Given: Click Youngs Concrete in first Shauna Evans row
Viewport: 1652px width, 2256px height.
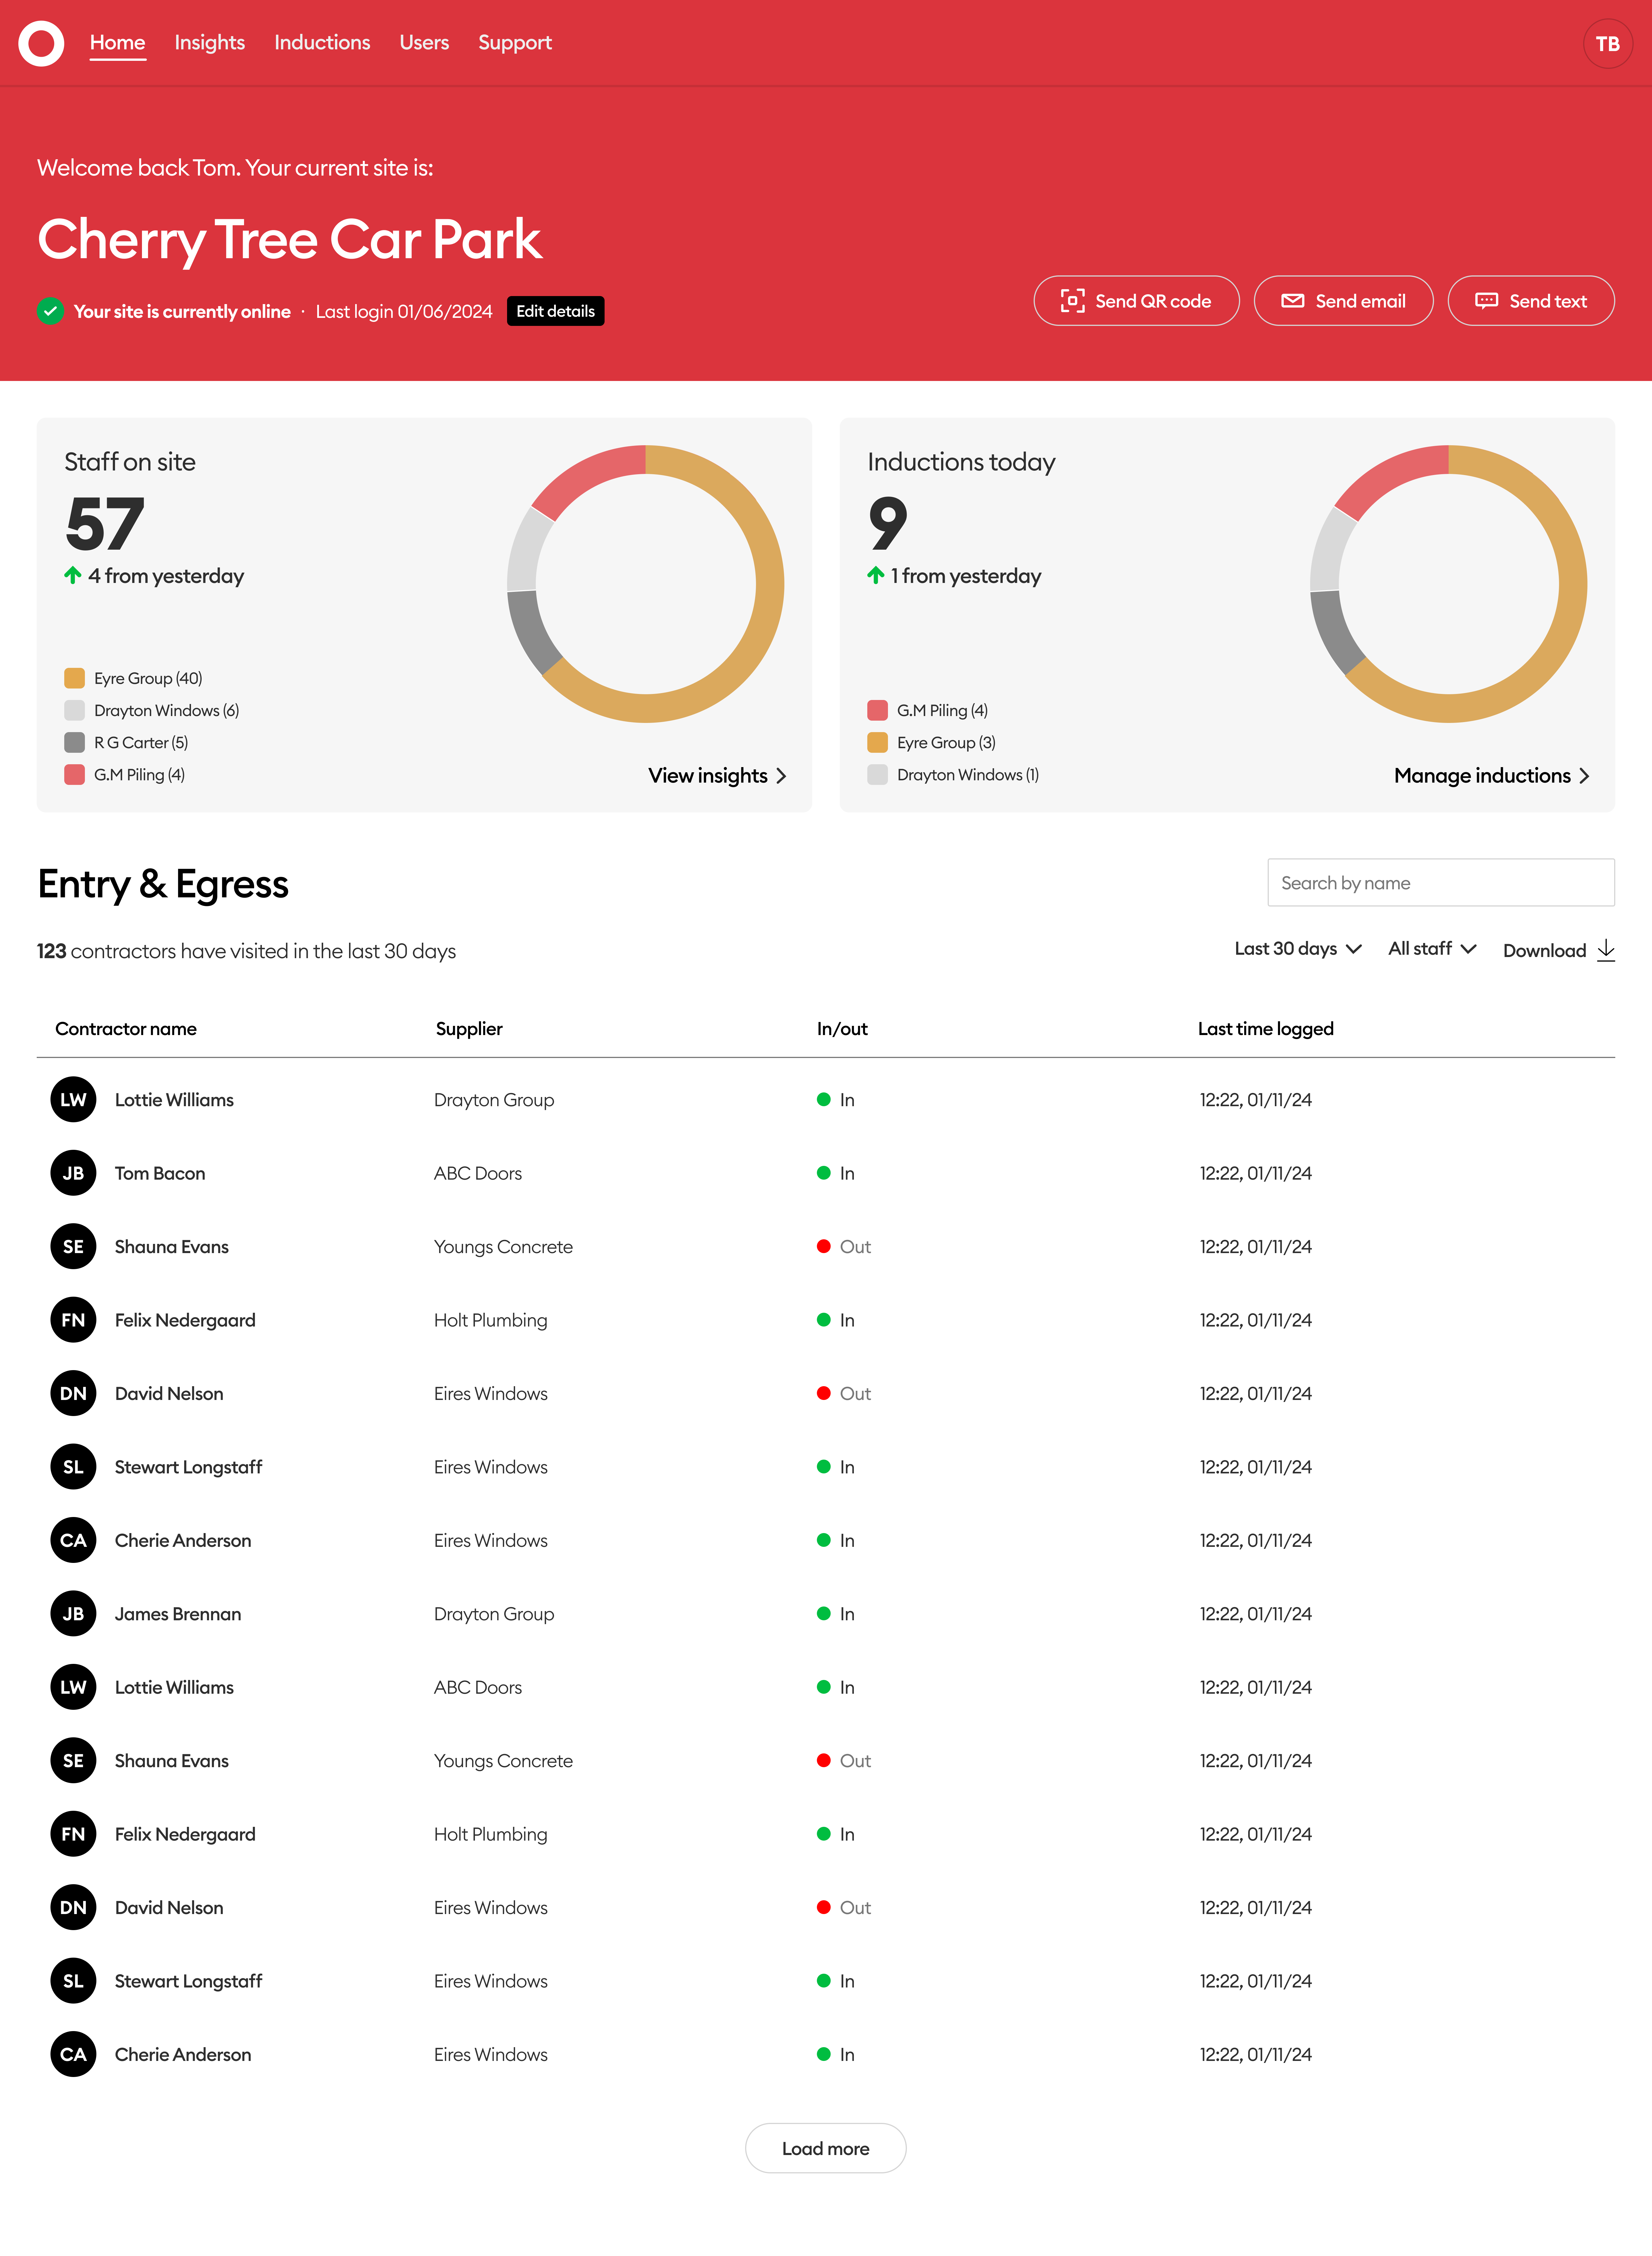Looking at the screenshot, I should (x=503, y=1247).
